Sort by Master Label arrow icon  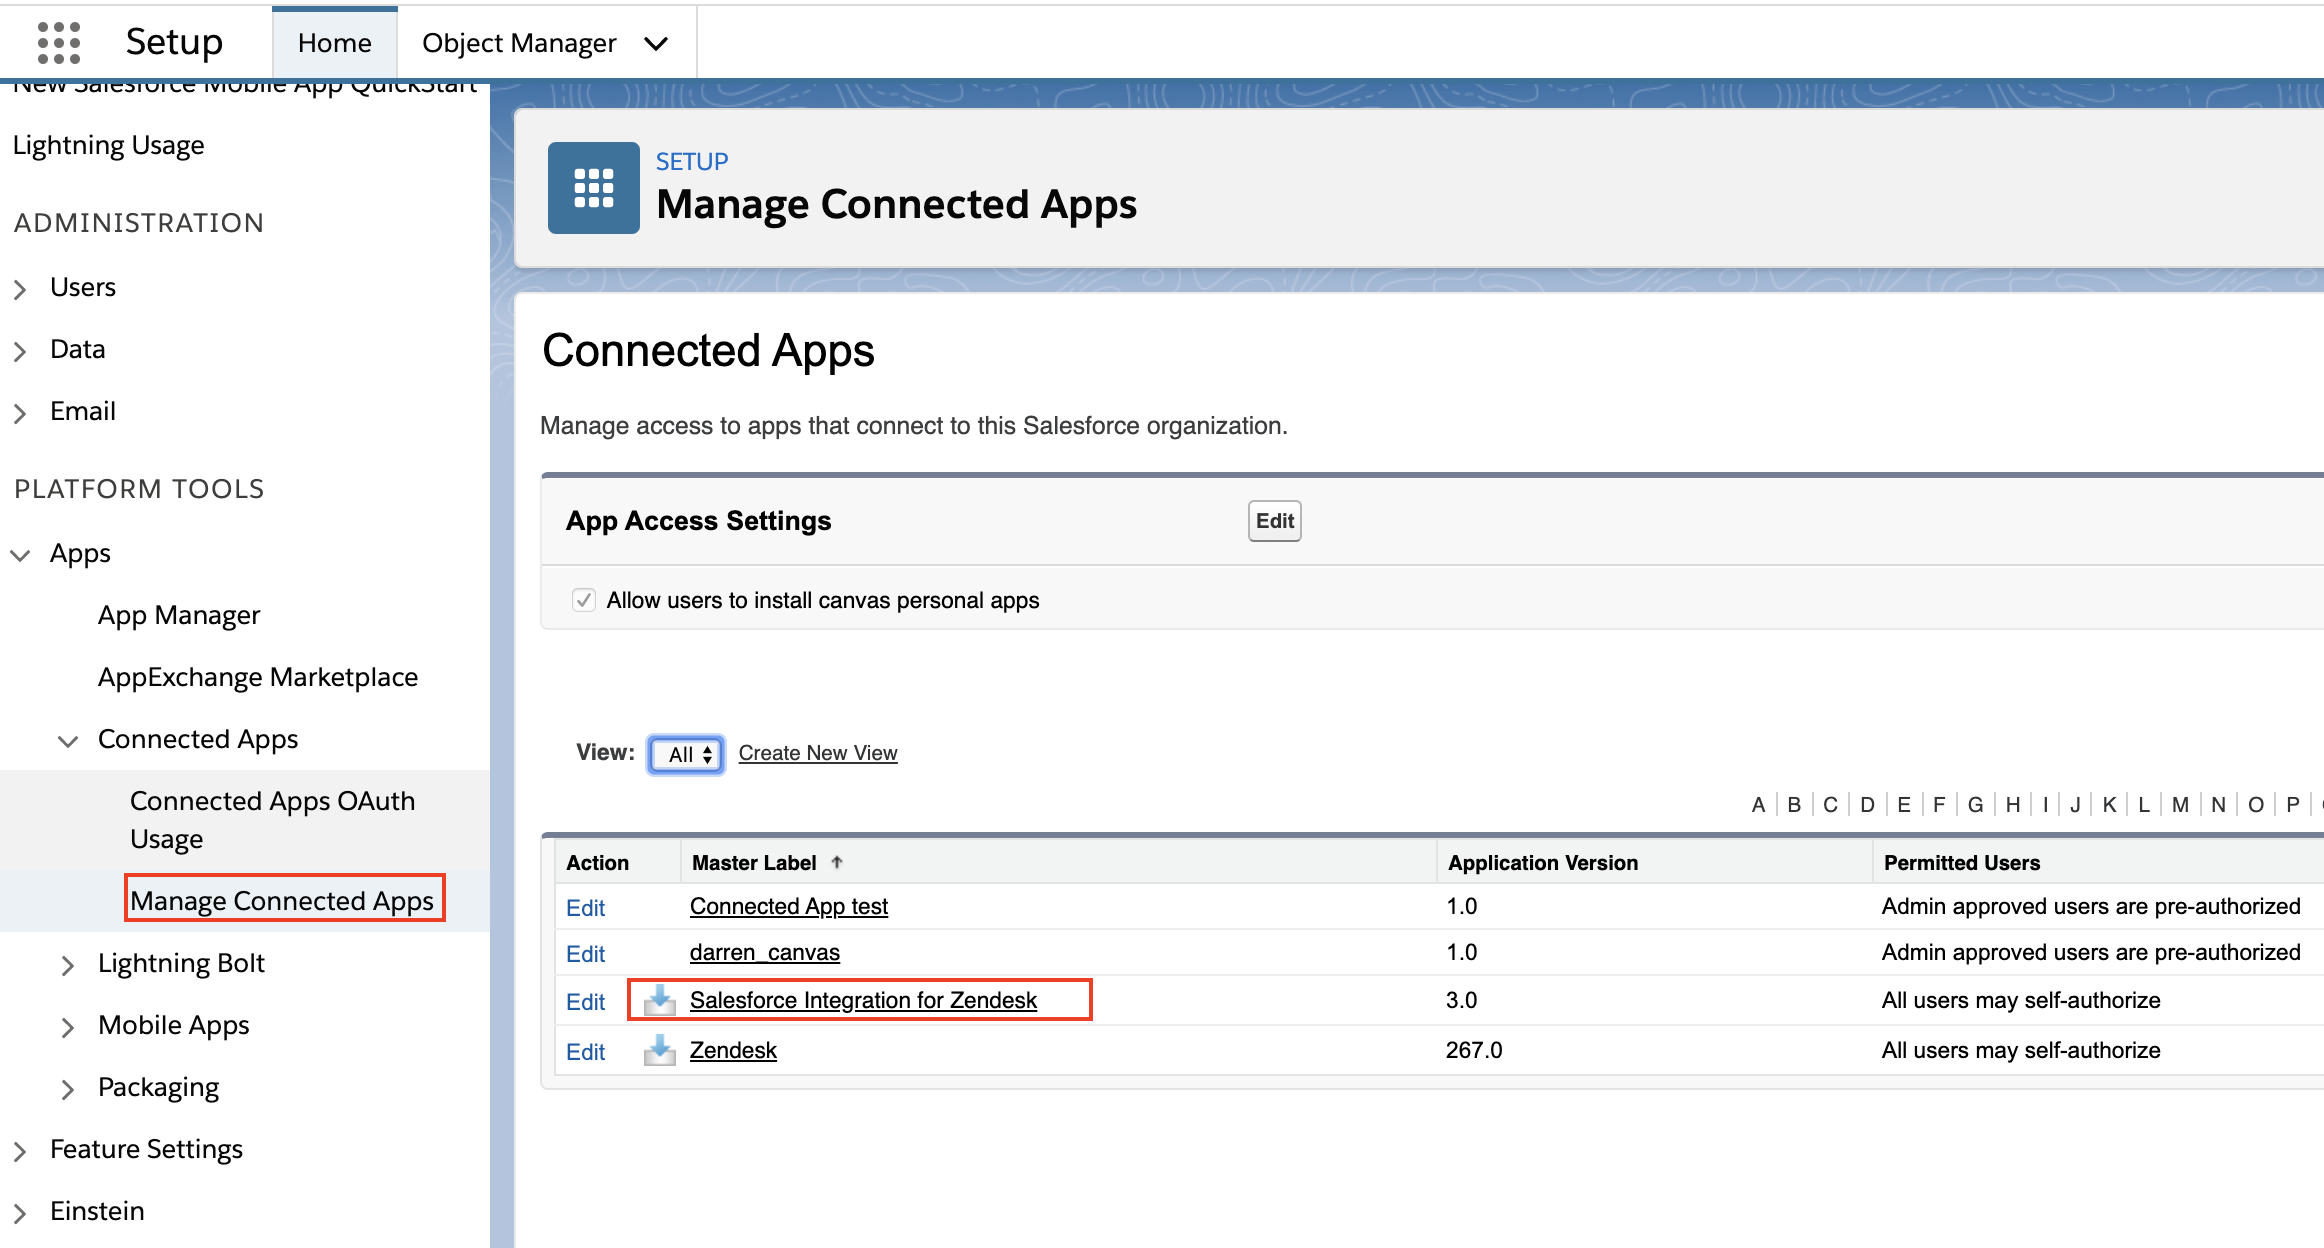click(x=837, y=862)
